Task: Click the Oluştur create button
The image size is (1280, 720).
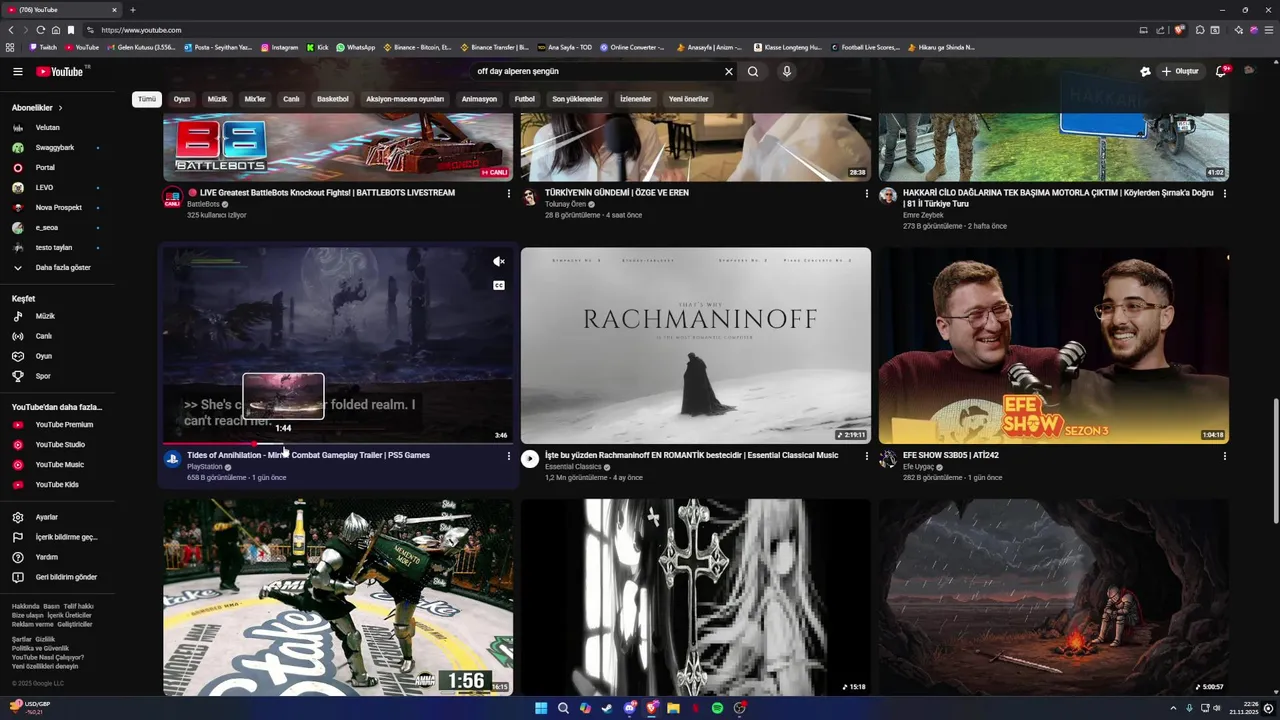Action: point(1180,71)
